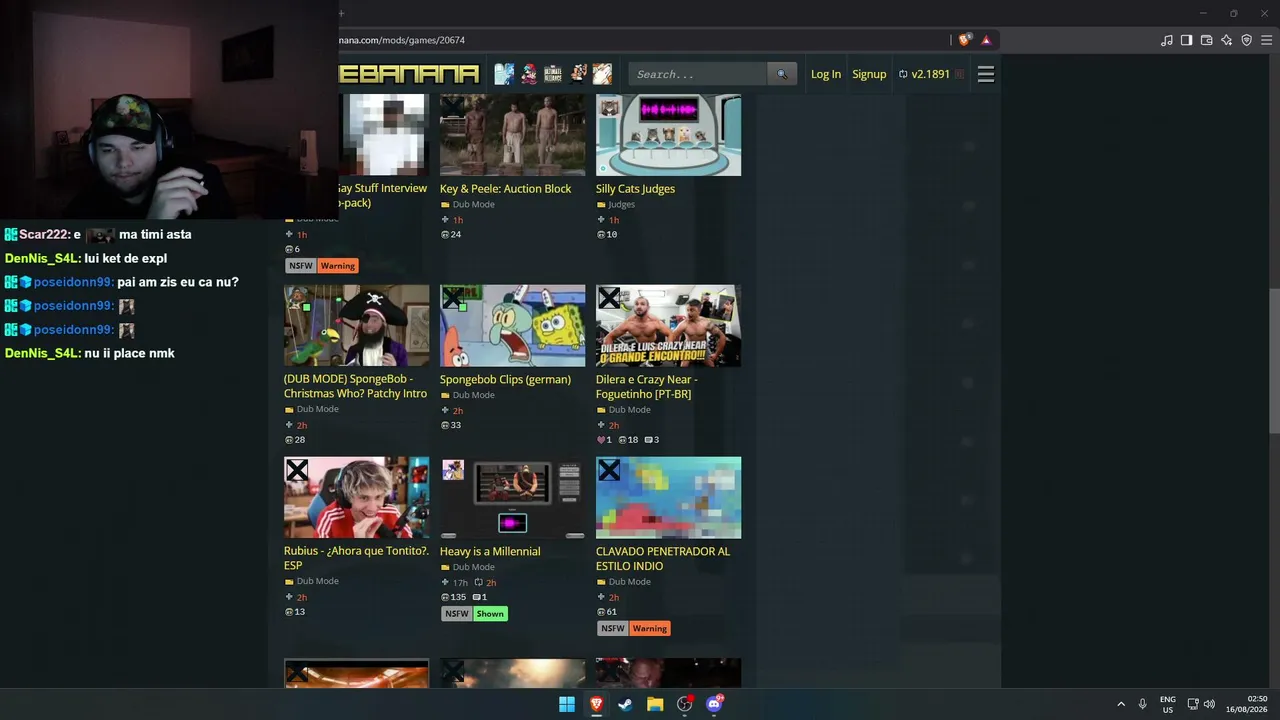This screenshot has height=720, width=1280.
Task: Open CLAVADO PENETRADOR AL ESTILO INDIO mod
Action: pos(663,559)
